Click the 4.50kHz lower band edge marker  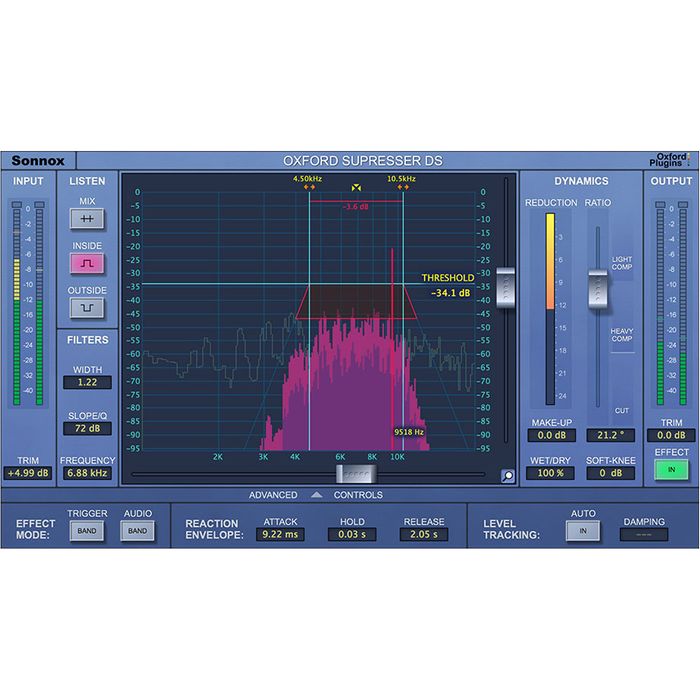pyautogui.click(x=309, y=186)
